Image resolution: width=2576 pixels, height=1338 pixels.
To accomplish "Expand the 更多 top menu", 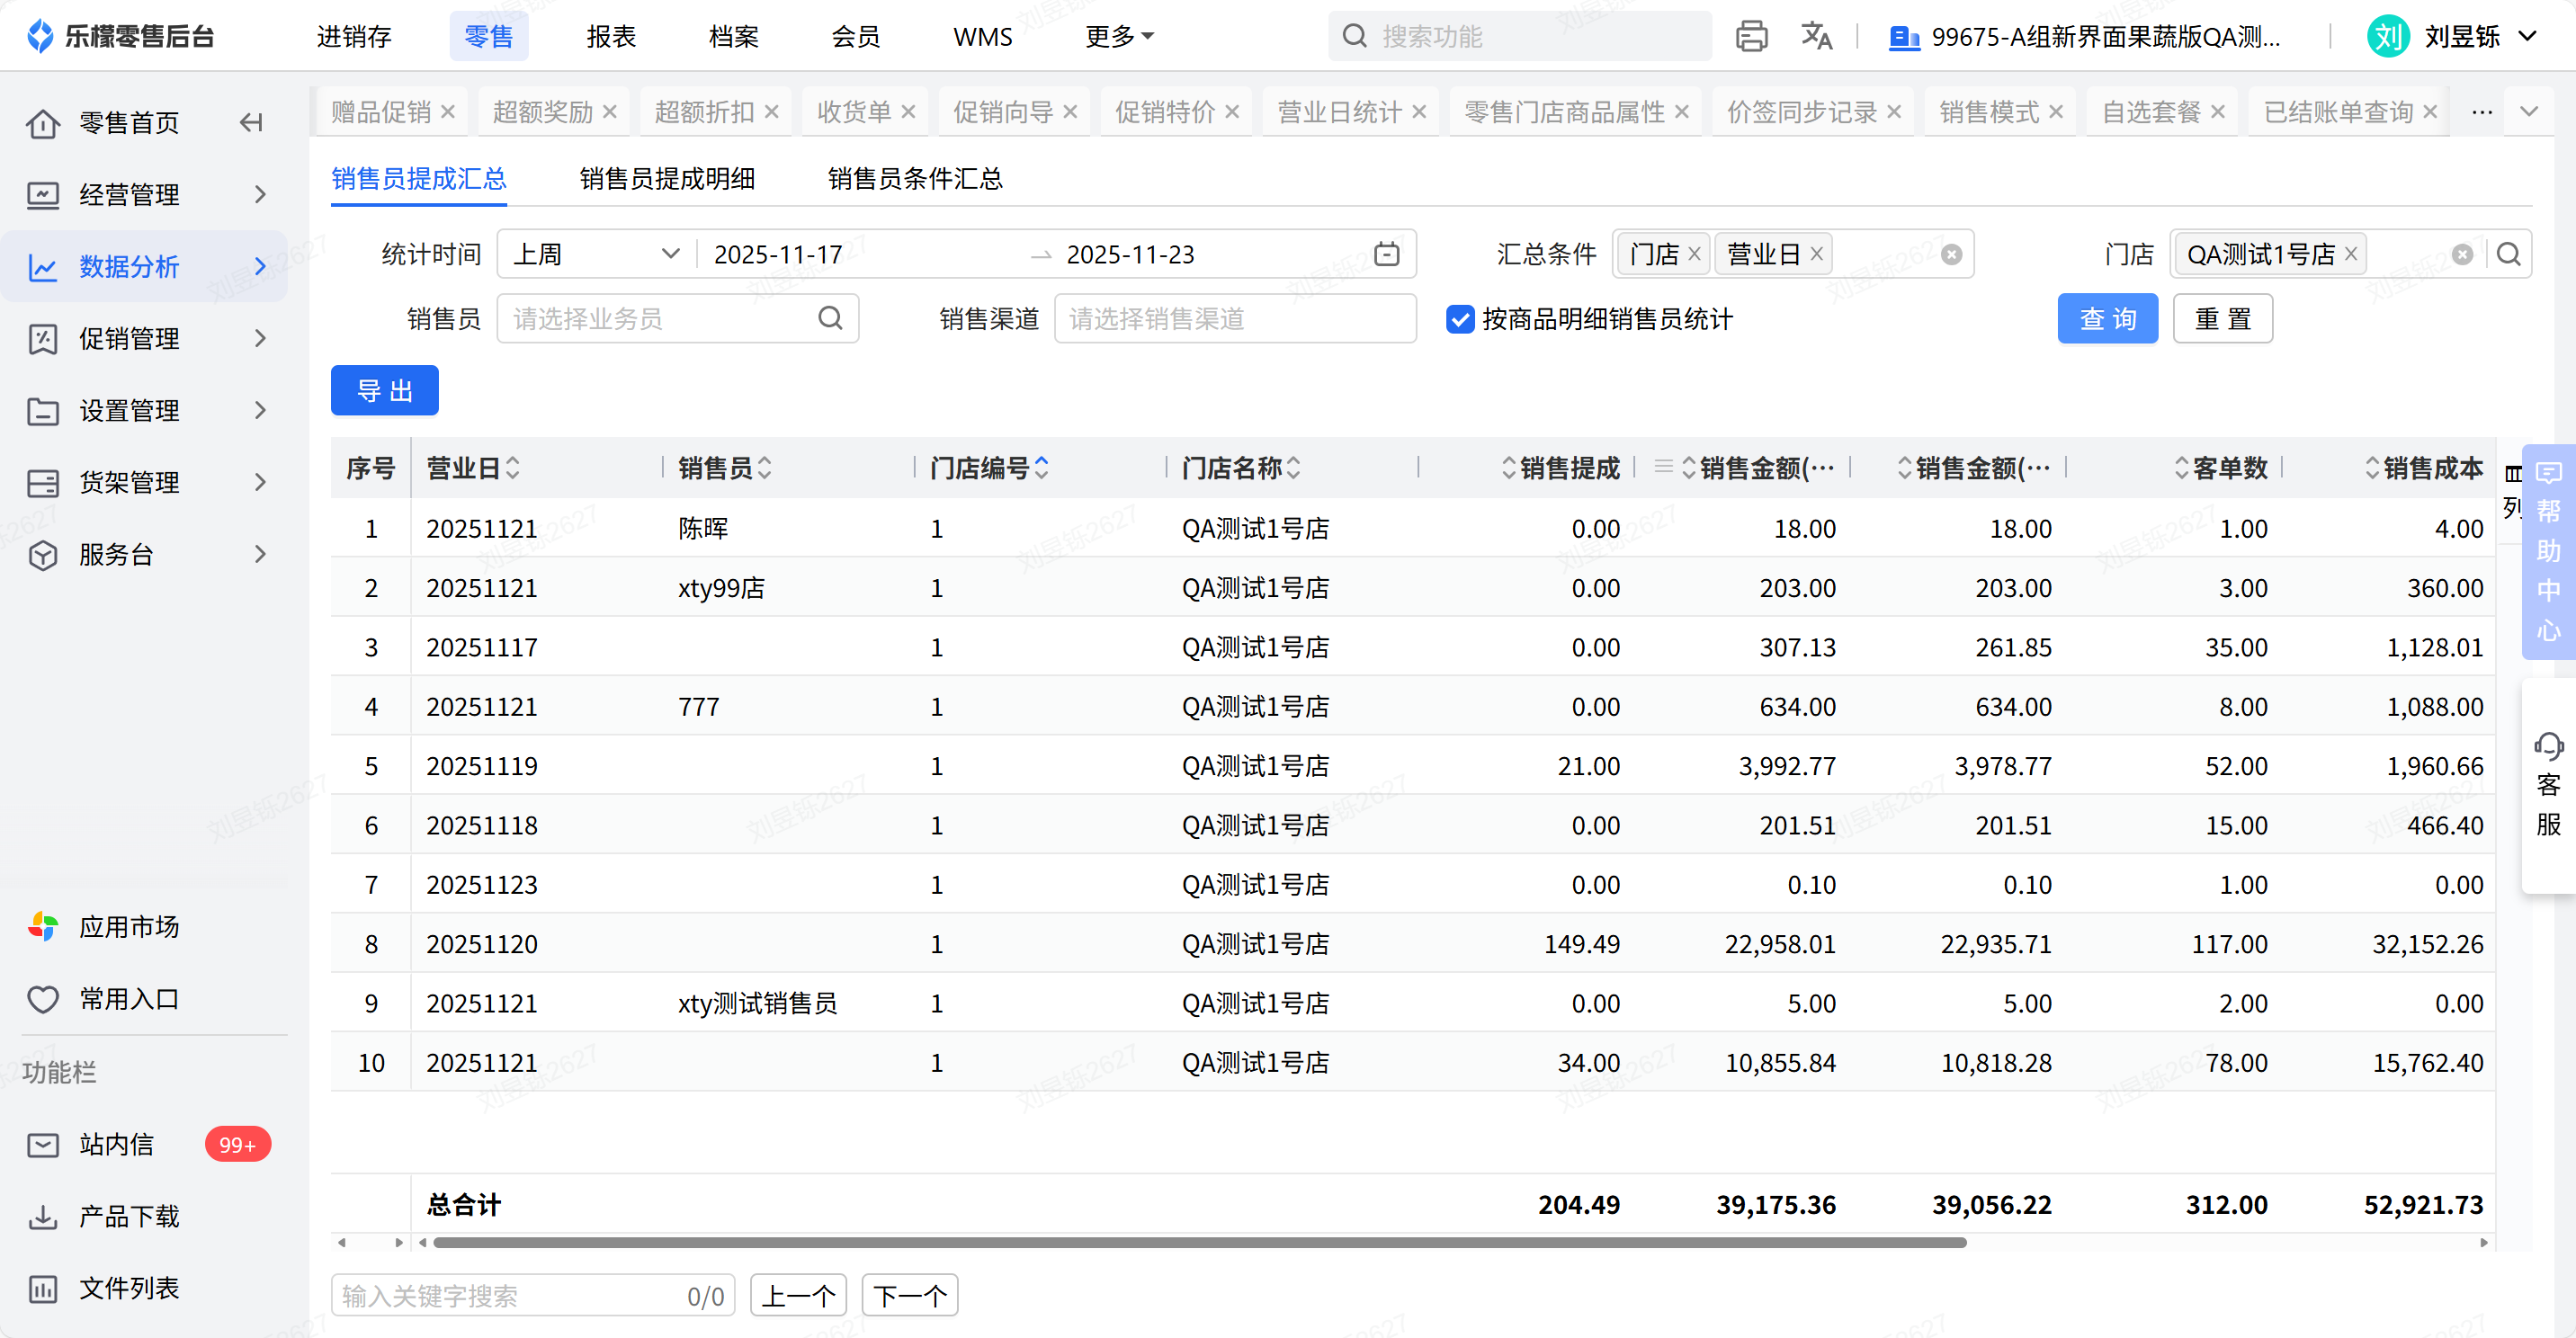I will 1119,37.
